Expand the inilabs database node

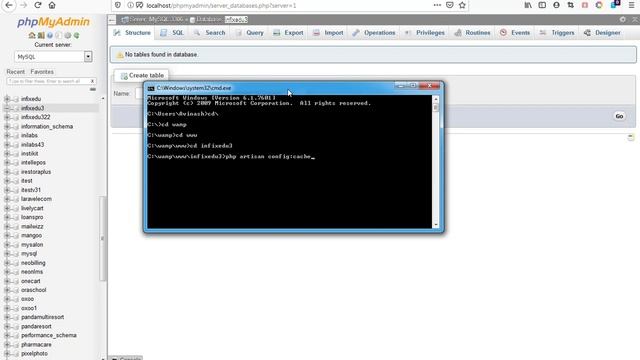pyautogui.click(x=7, y=136)
